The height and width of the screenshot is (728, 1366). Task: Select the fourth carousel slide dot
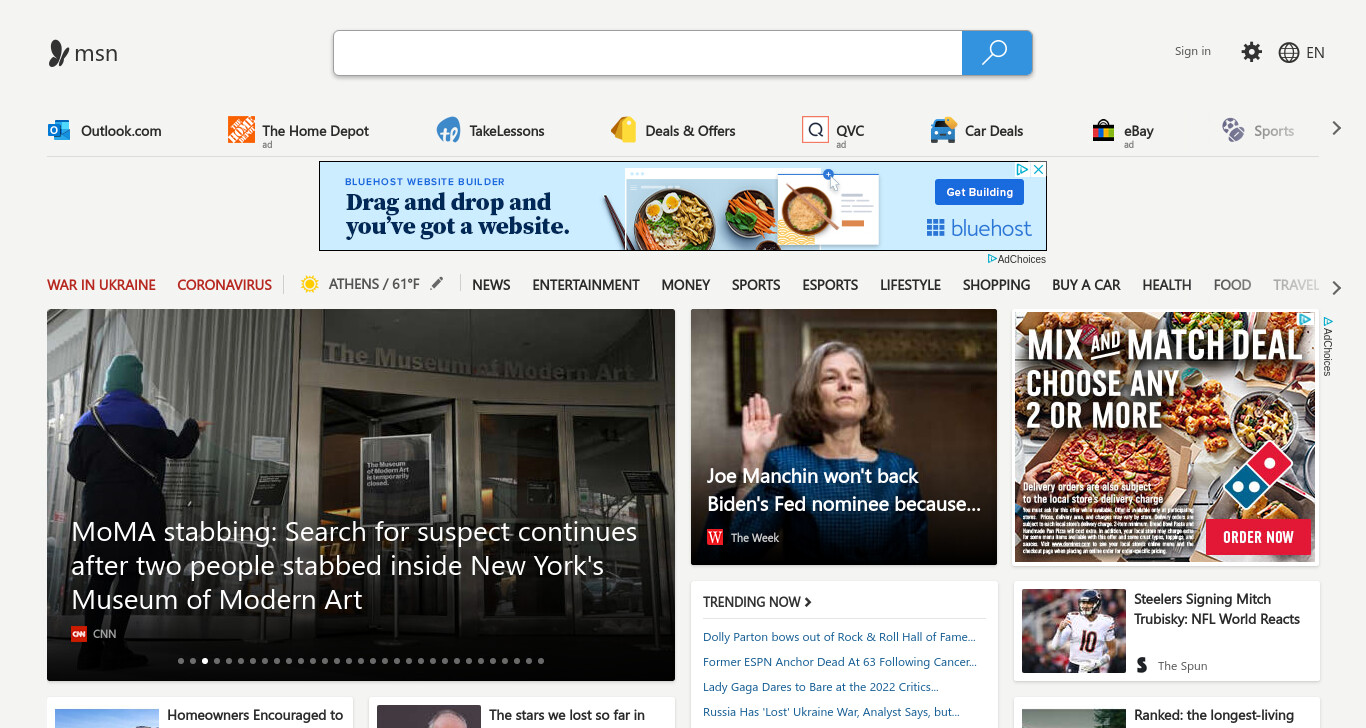[x=217, y=661]
